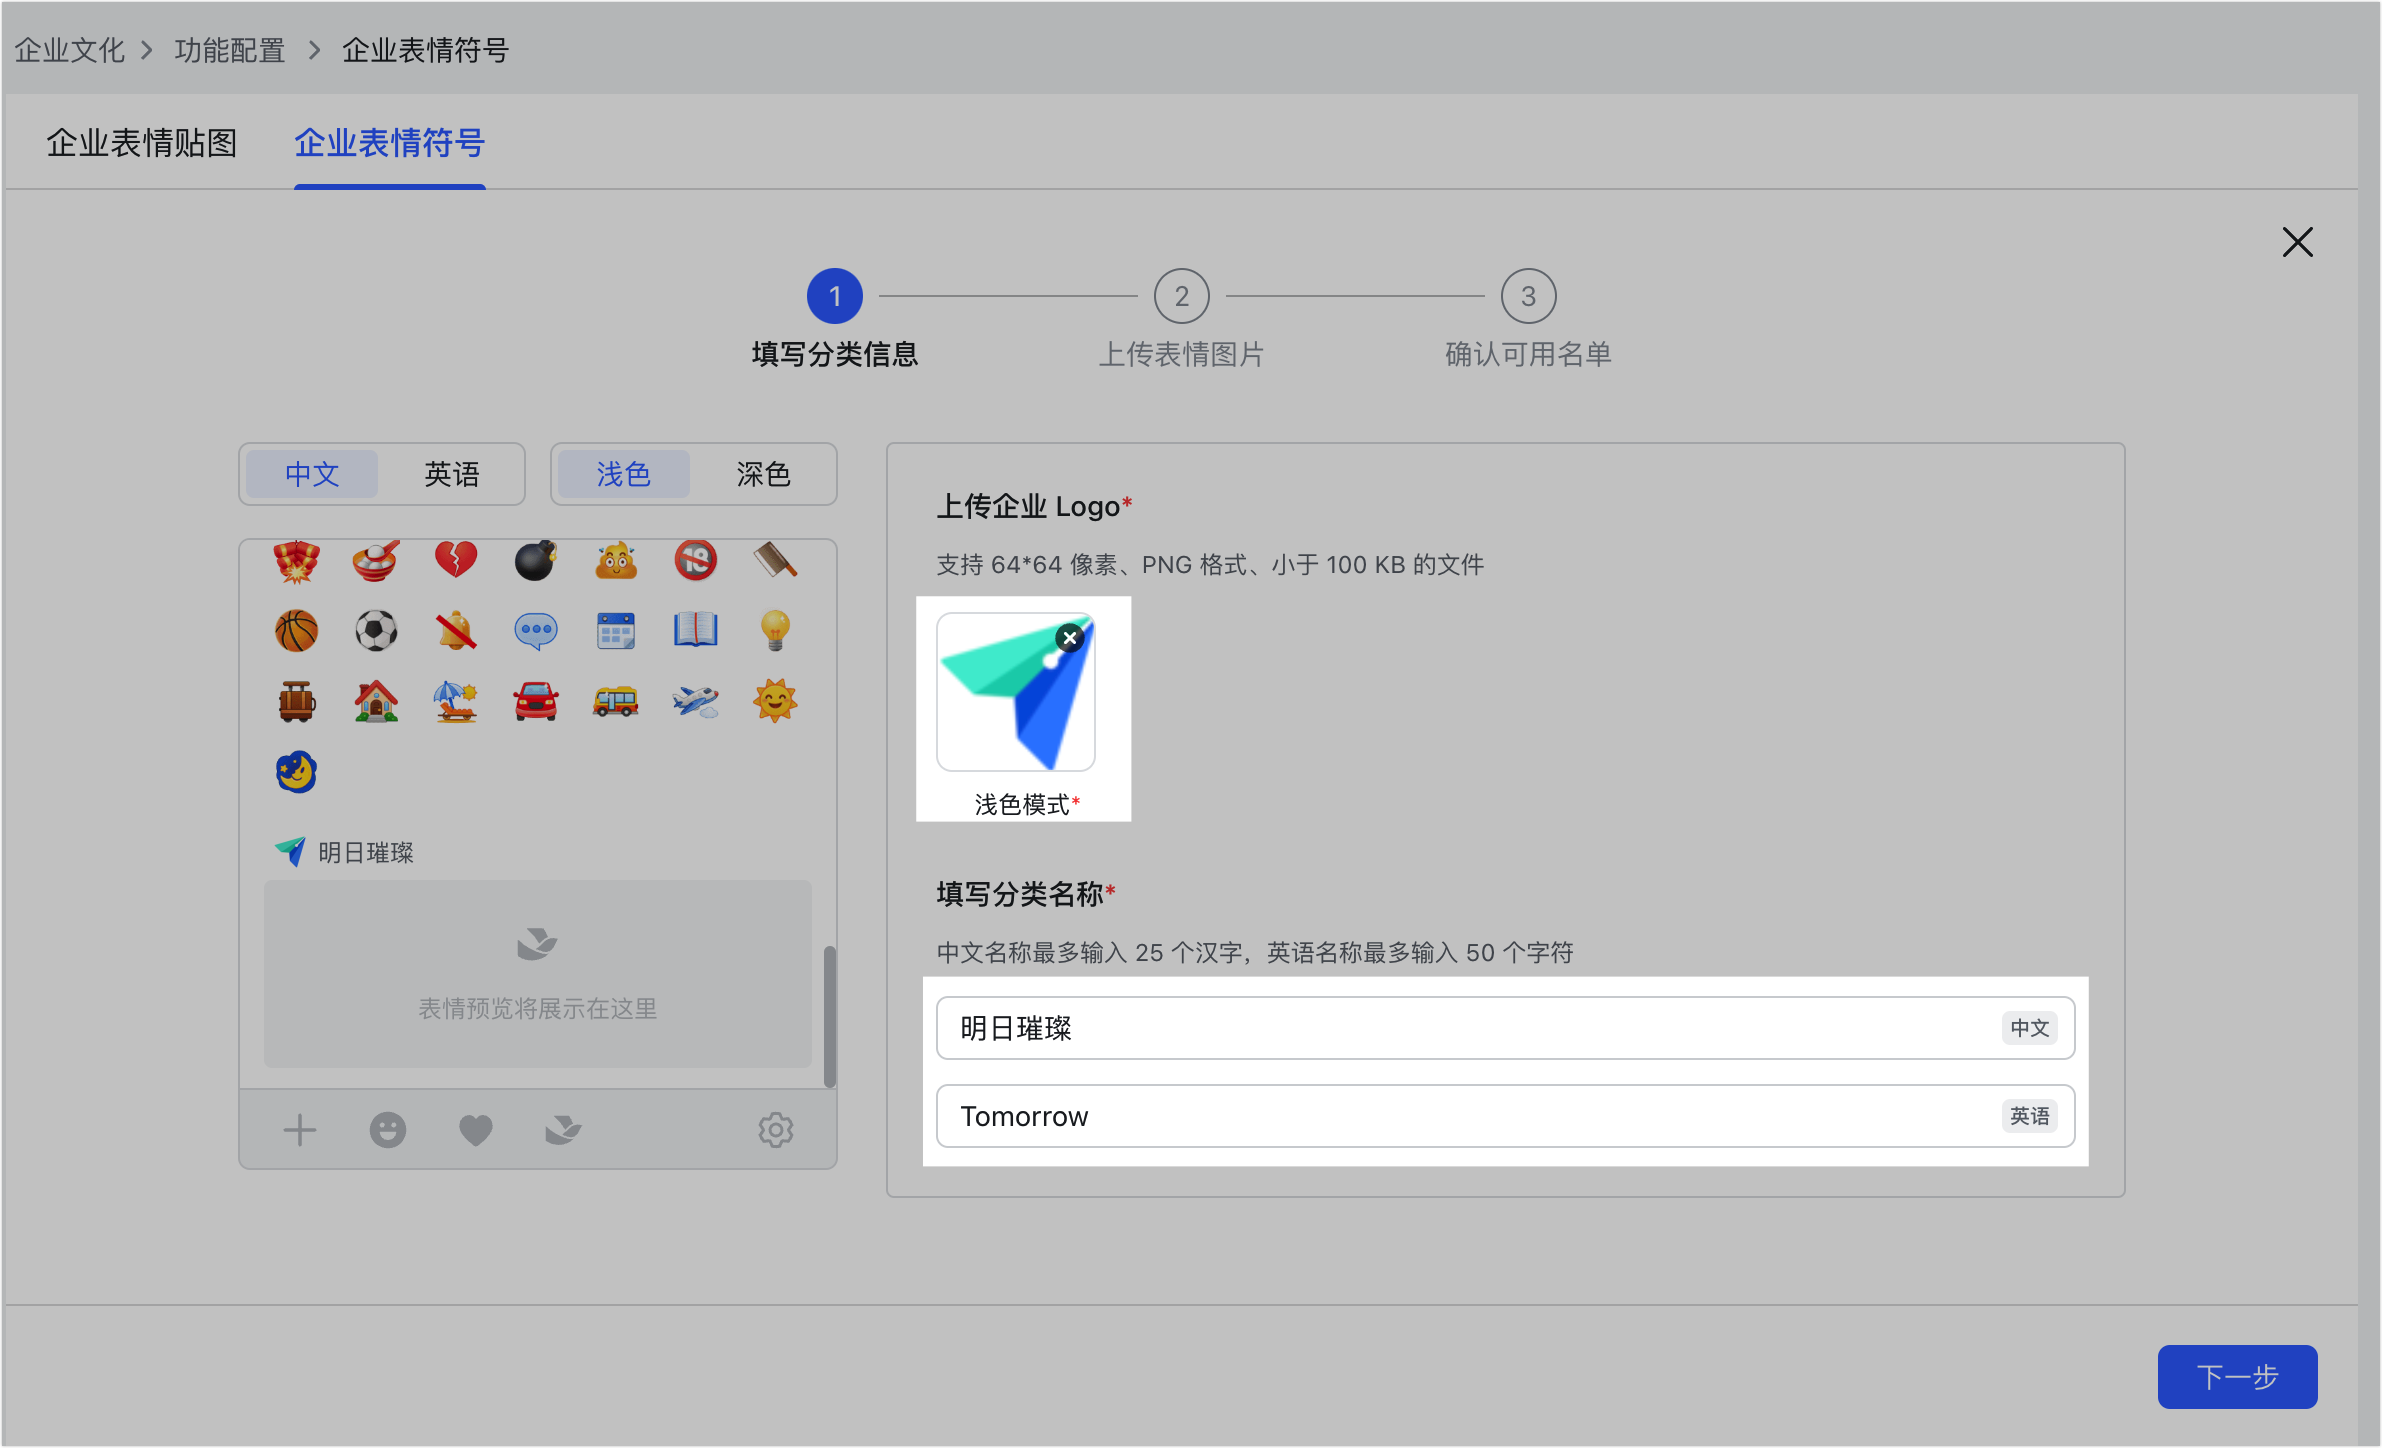
Task: Click the broken heart emoji
Action: click(456, 561)
